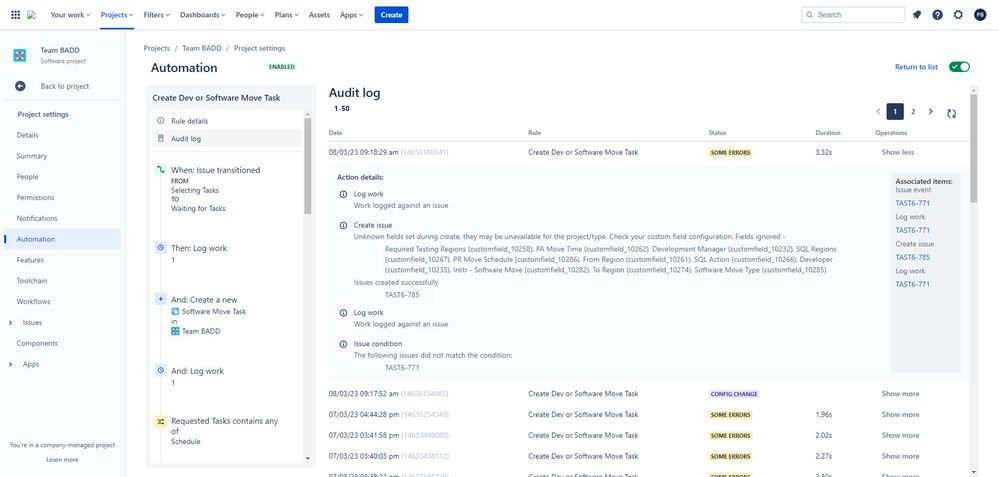Open the TAST6-785 associated item link
This screenshot has height=477, width=999.
[912, 257]
